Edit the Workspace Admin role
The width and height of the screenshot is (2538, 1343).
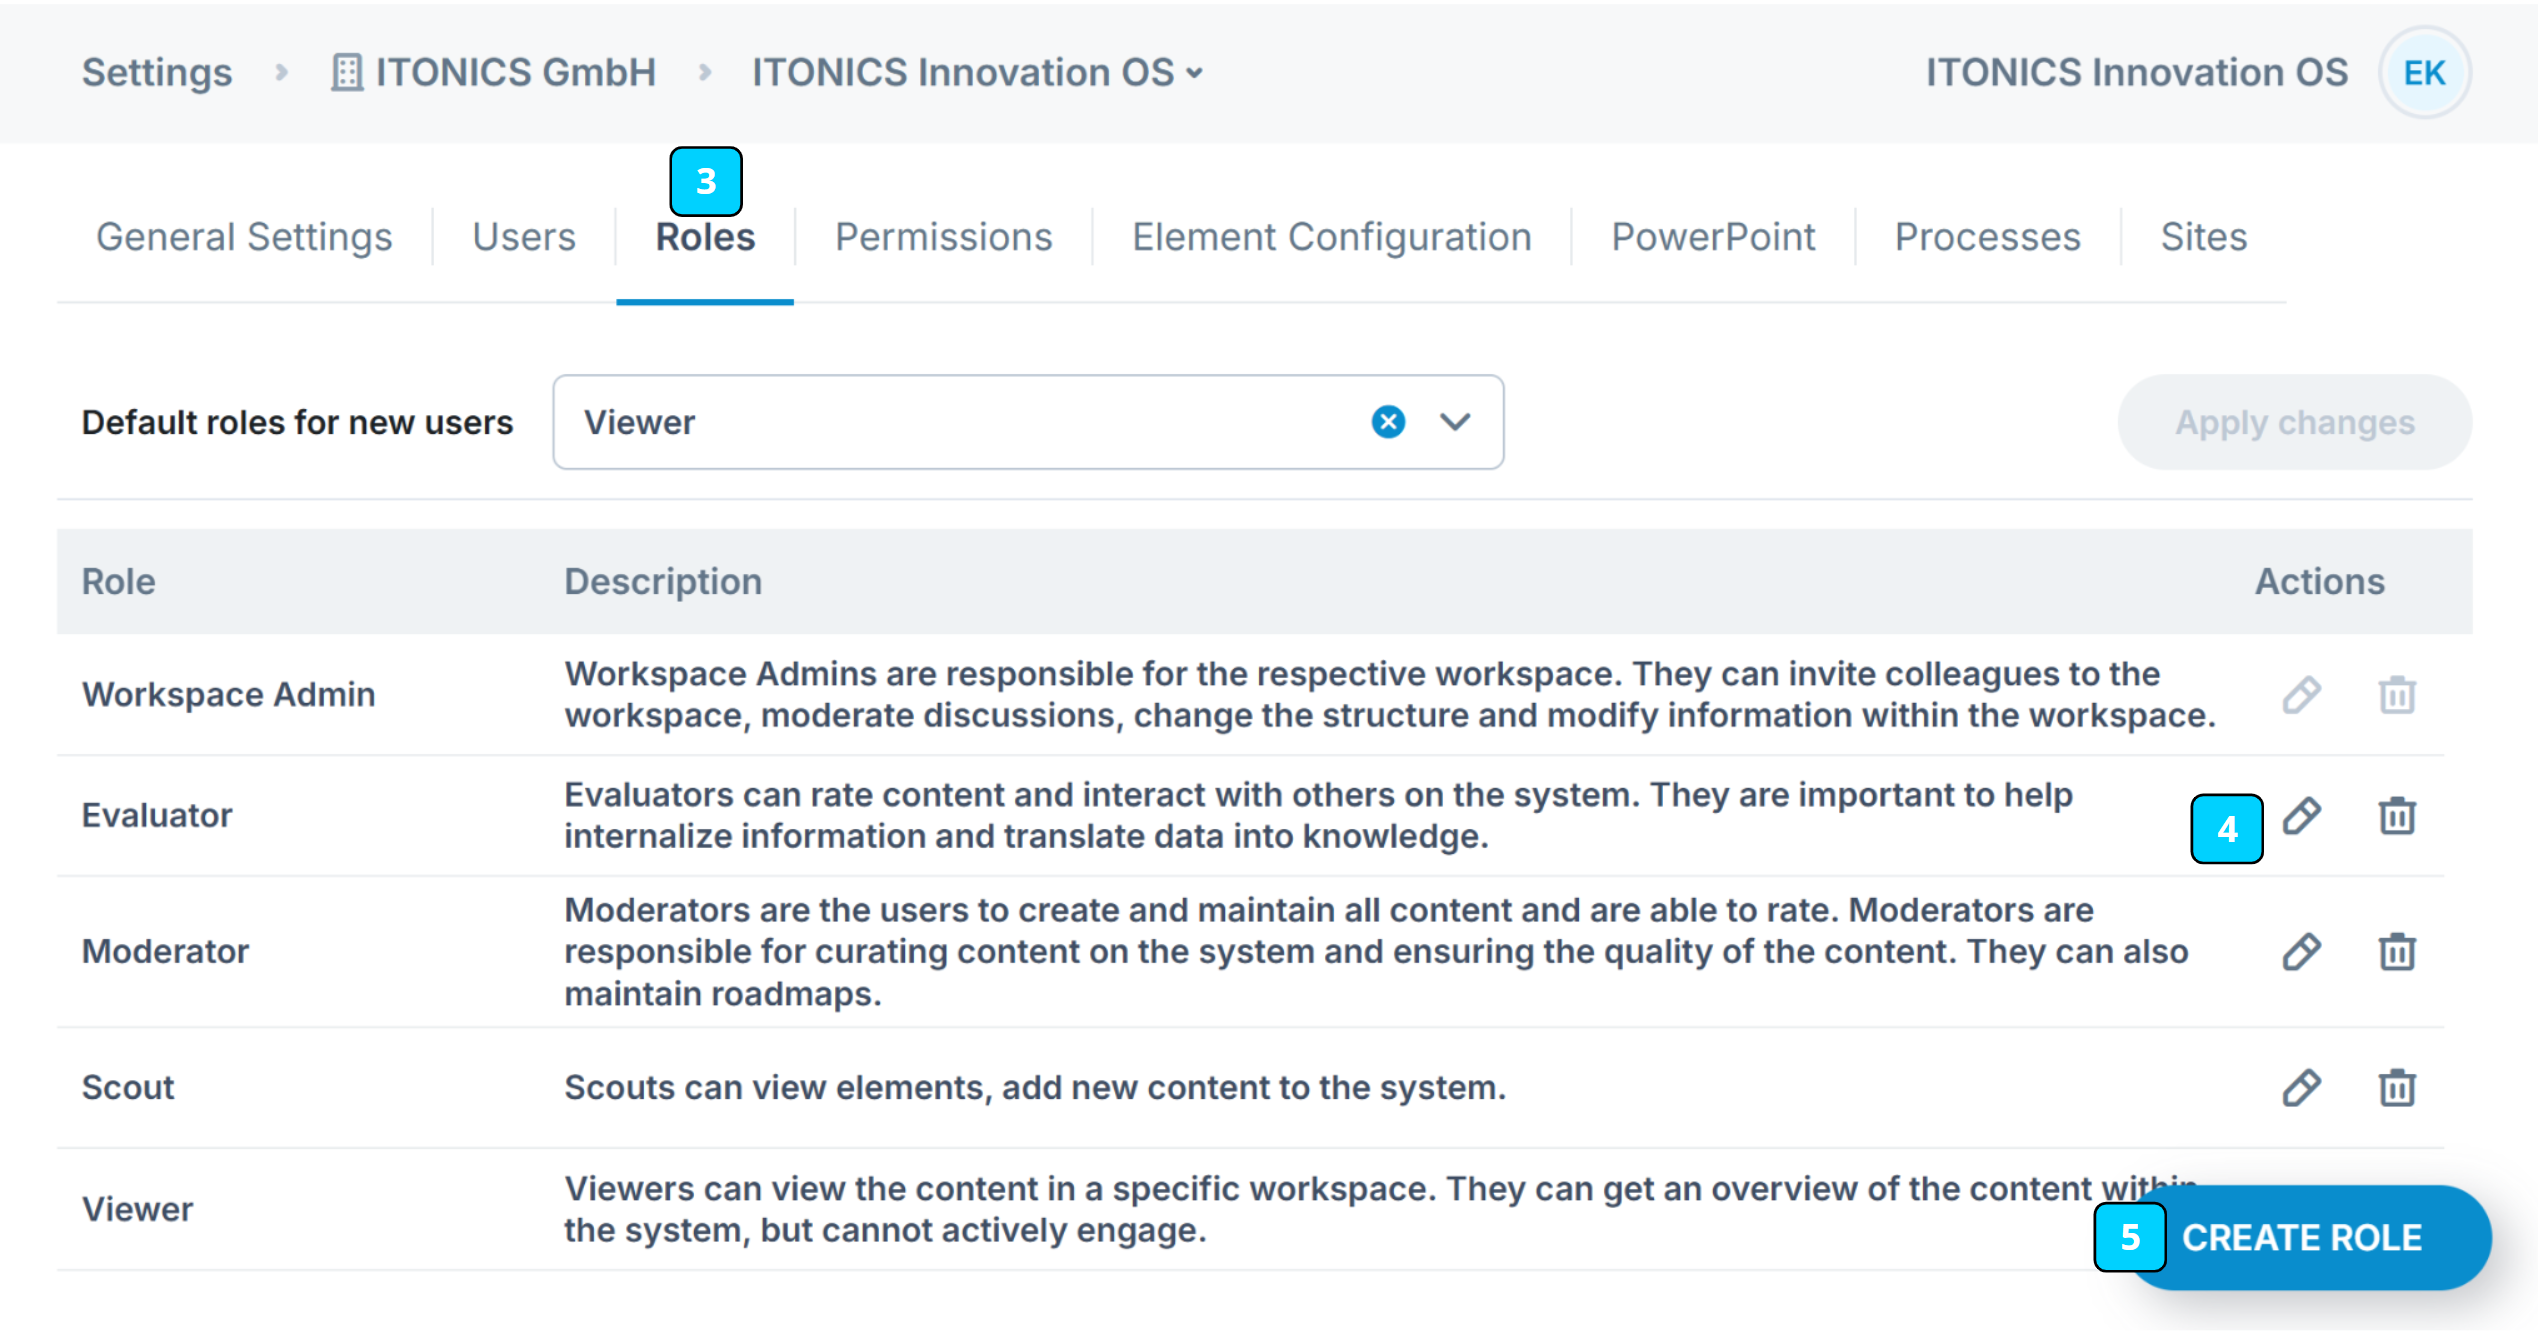click(x=2300, y=694)
